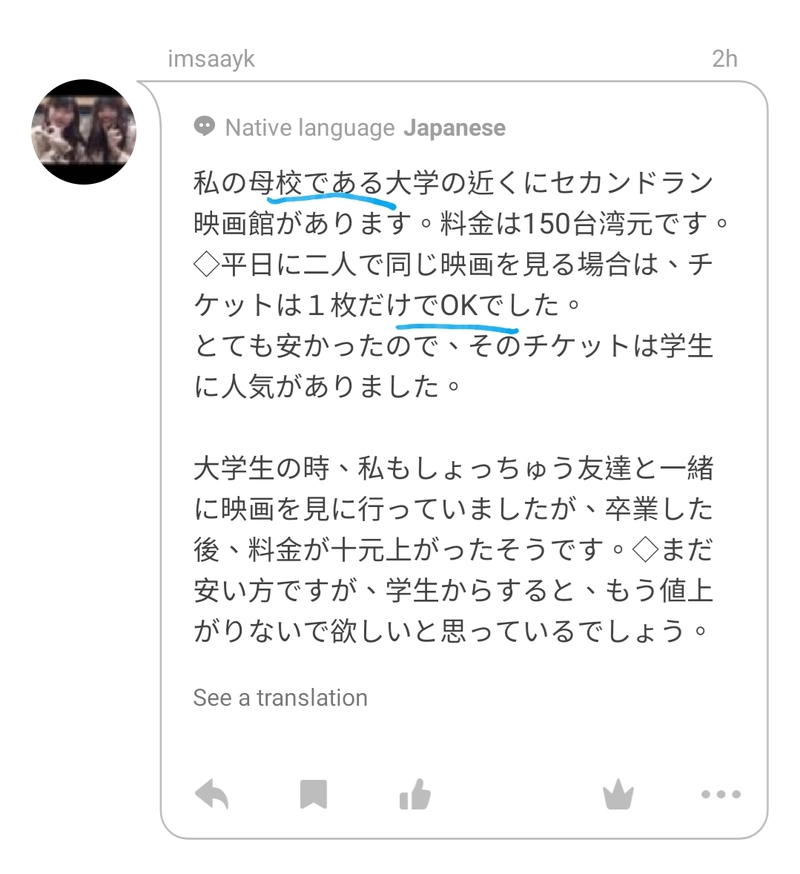Viewport: 800px width, 874px height.
Task: Click the text 料金は150台湾元です
Action: point(584,224)
